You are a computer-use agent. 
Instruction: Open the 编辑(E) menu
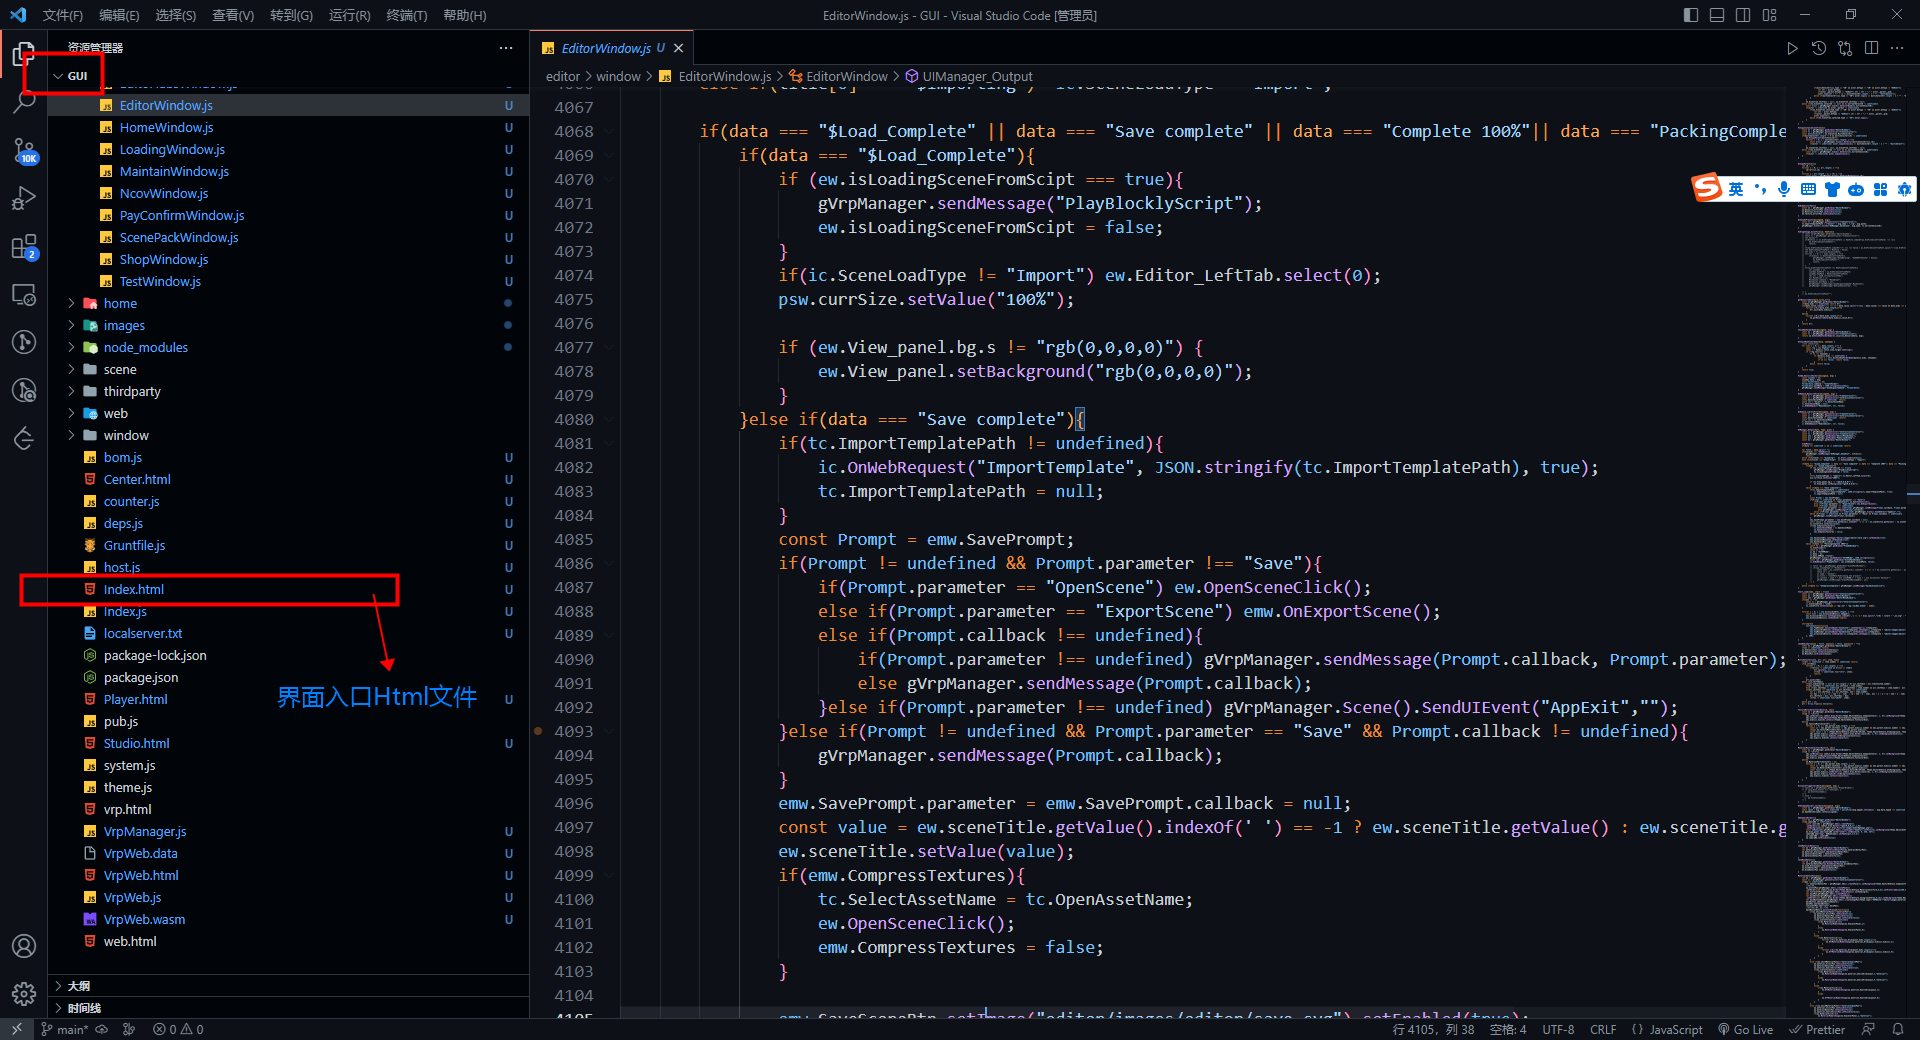(x=119, y=15)
